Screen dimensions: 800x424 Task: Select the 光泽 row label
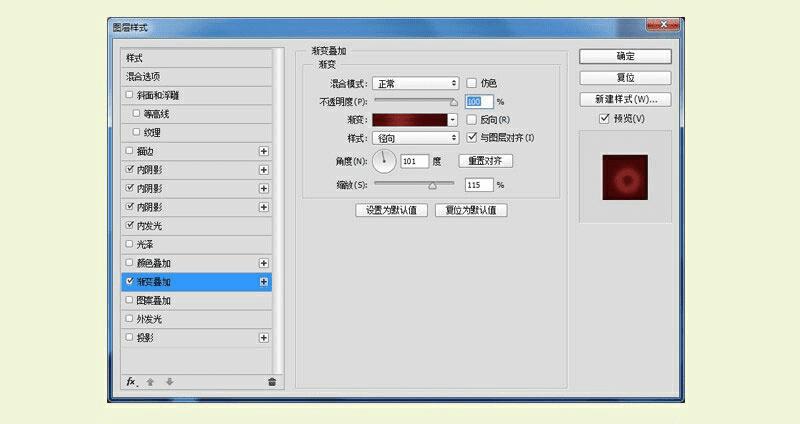[145, 244]
